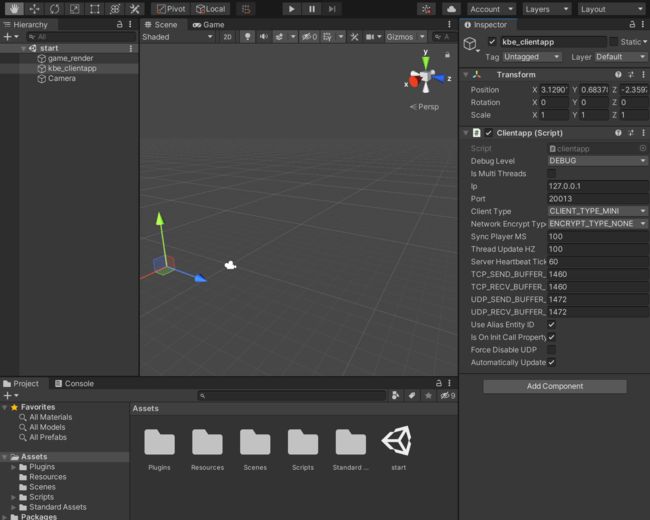Open the Debug Level dropdown
The height and width of the screenshot is (520, 650).
[597, 160]
